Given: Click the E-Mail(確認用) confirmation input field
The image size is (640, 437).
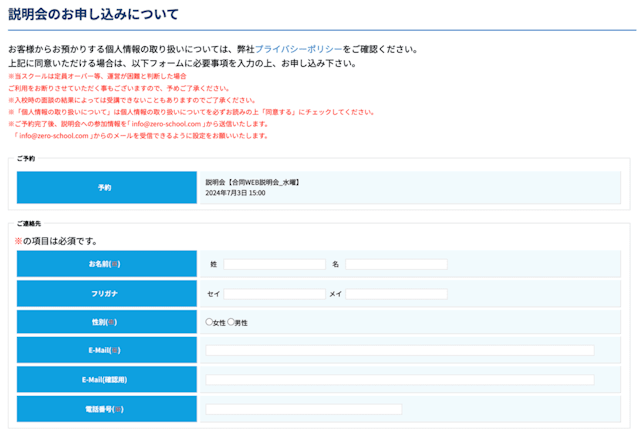Looking at the screenshot, I should [x=400, y=380].
